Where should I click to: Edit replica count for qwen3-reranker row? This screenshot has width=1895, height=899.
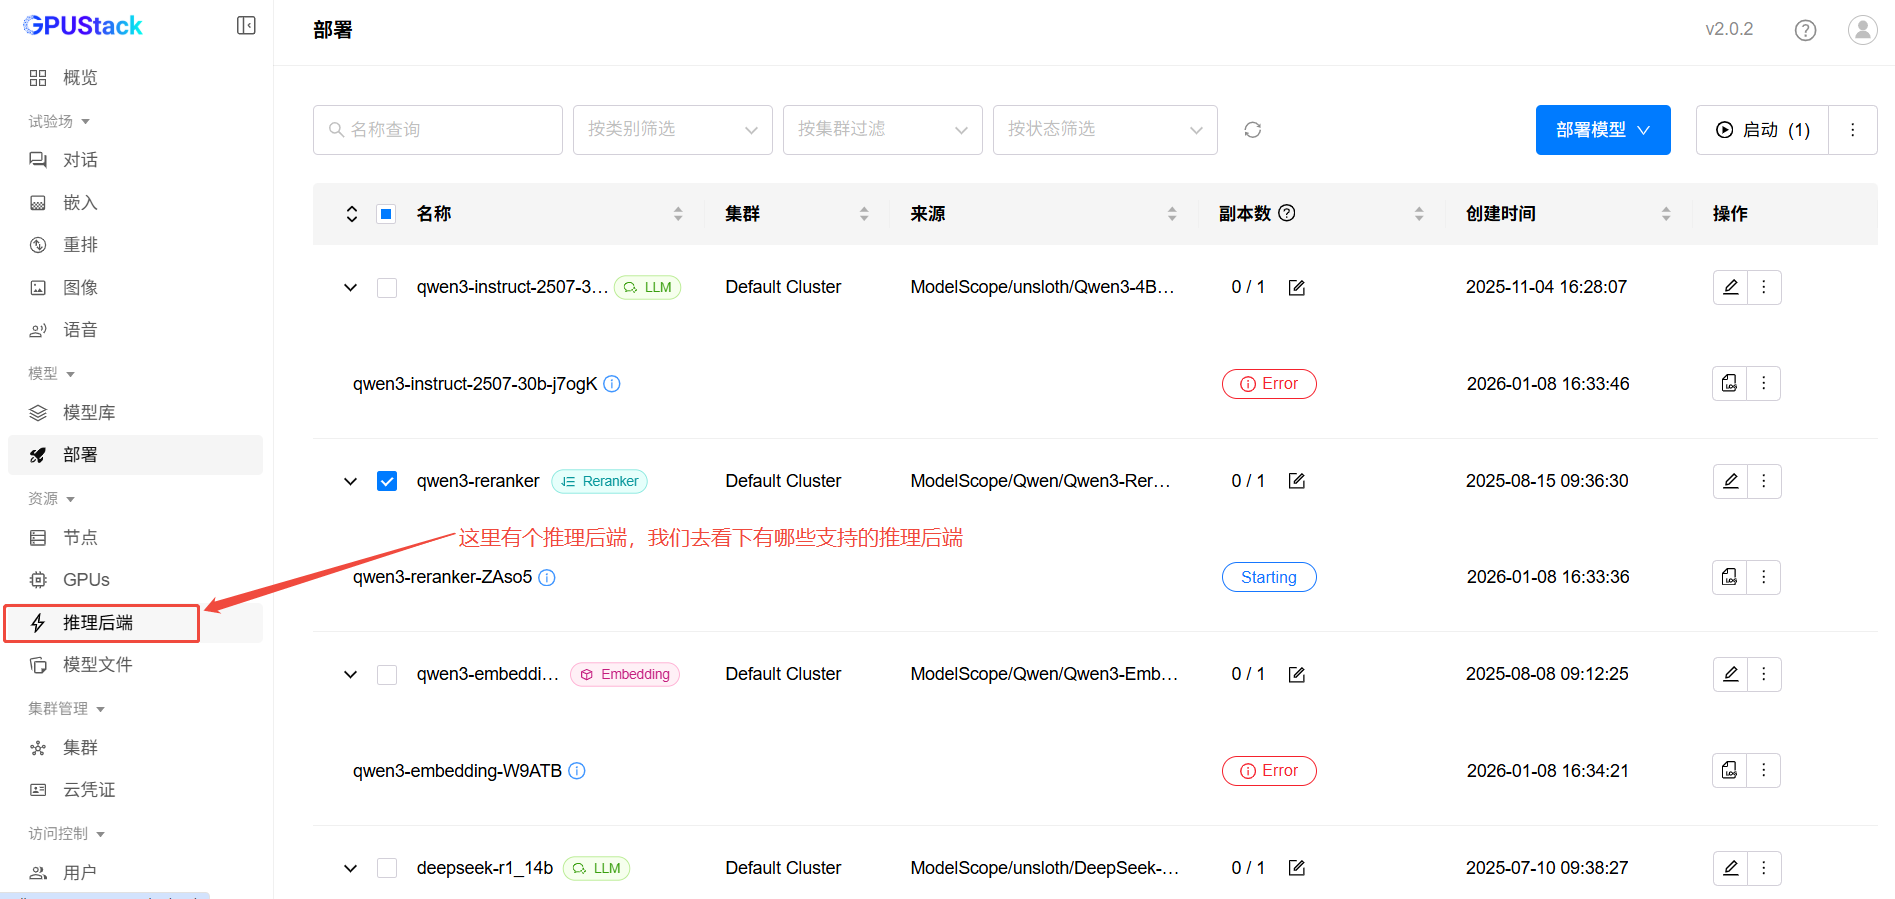pos(1297,481)
